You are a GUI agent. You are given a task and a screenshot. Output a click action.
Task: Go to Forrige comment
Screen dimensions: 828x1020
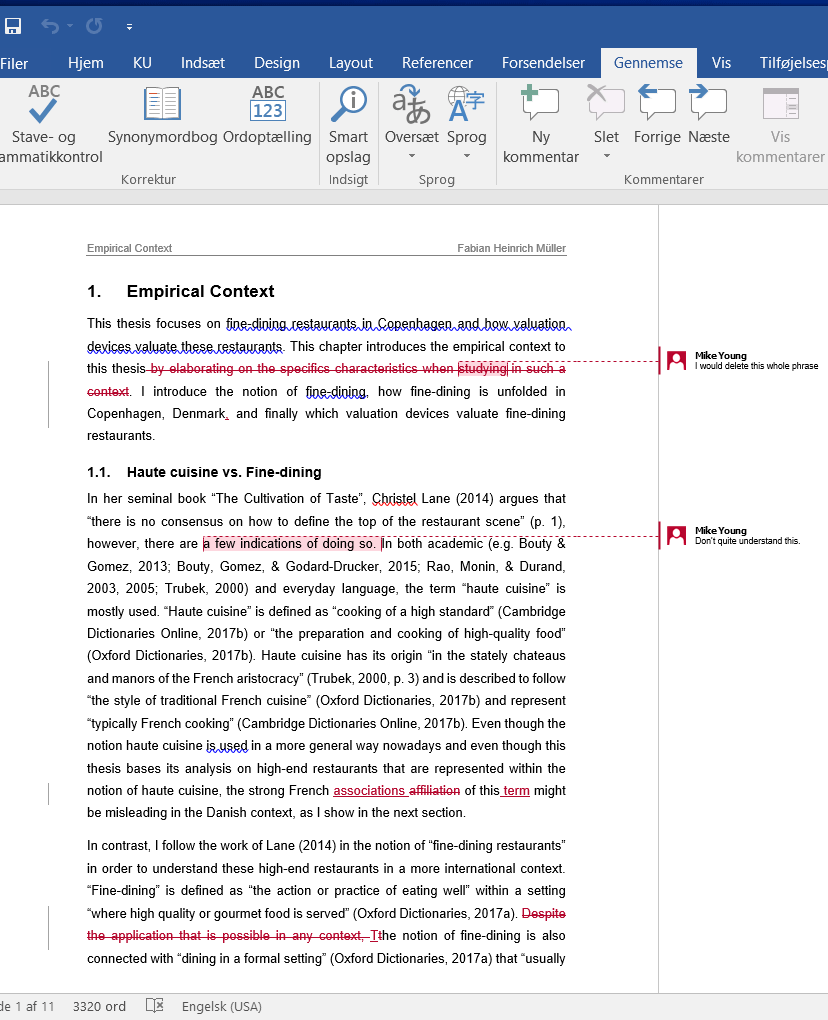(657, 114)
